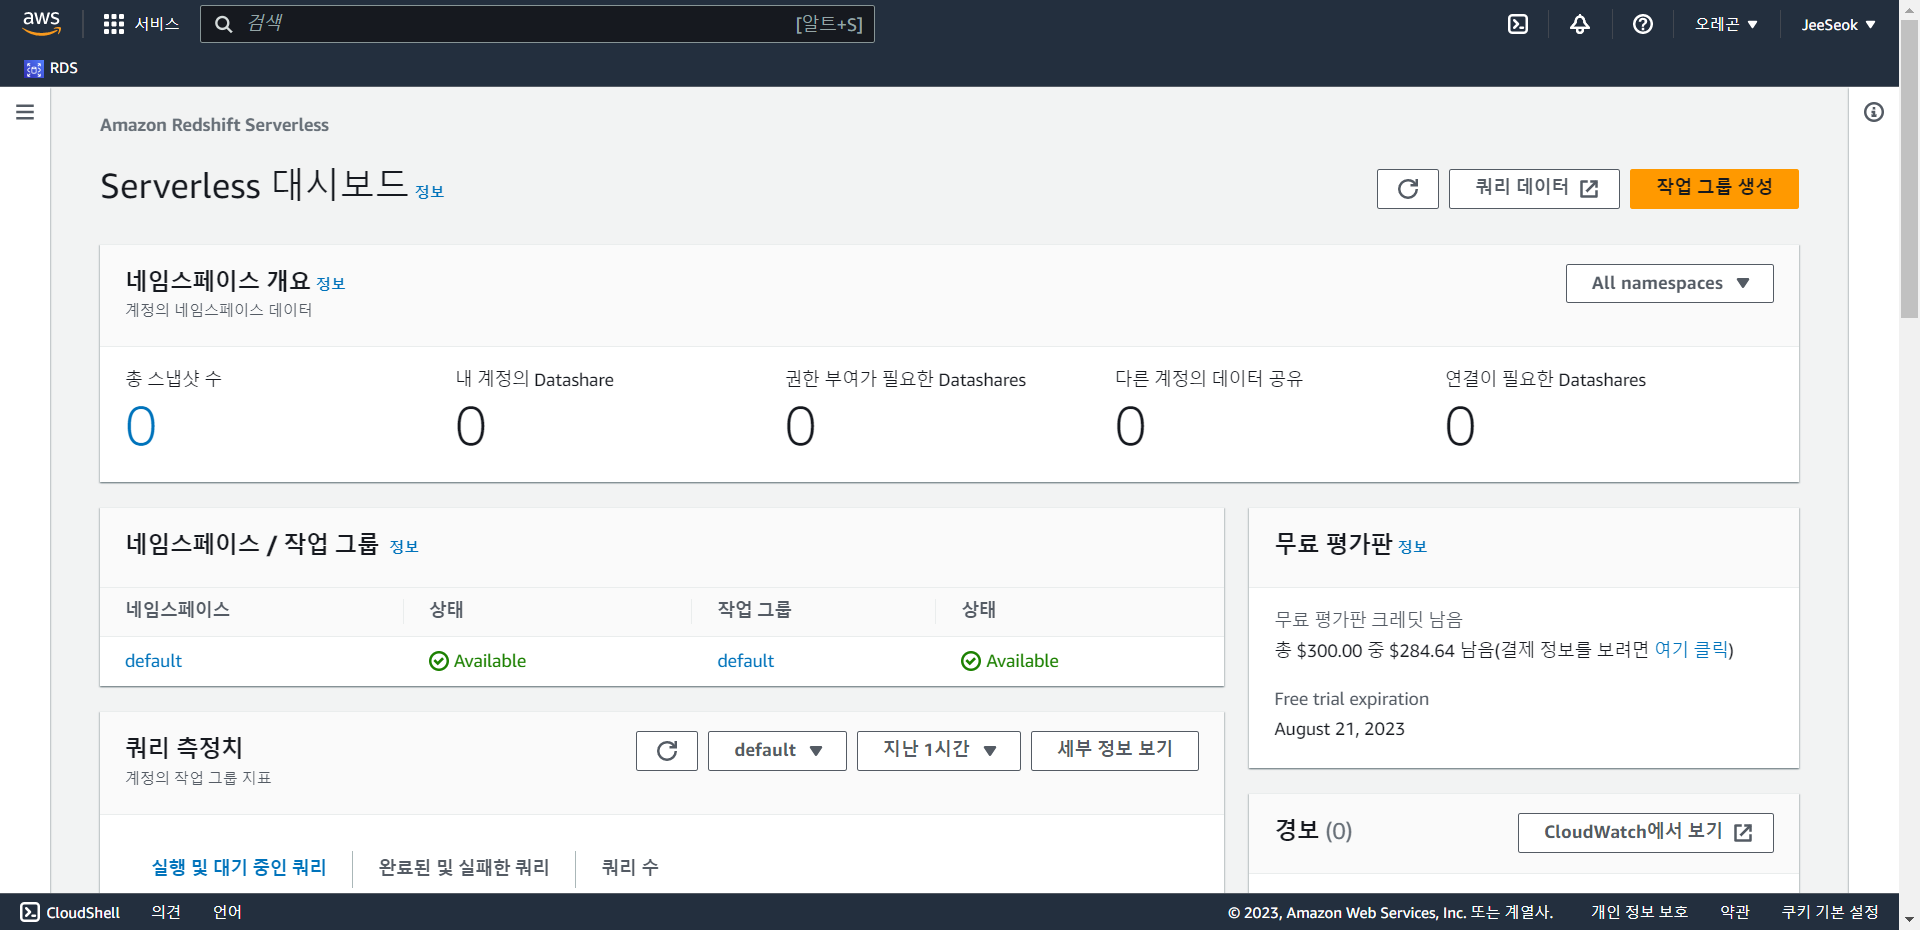
Task: Open CloudShell from the top bar icon
Action: [1518, 24]
